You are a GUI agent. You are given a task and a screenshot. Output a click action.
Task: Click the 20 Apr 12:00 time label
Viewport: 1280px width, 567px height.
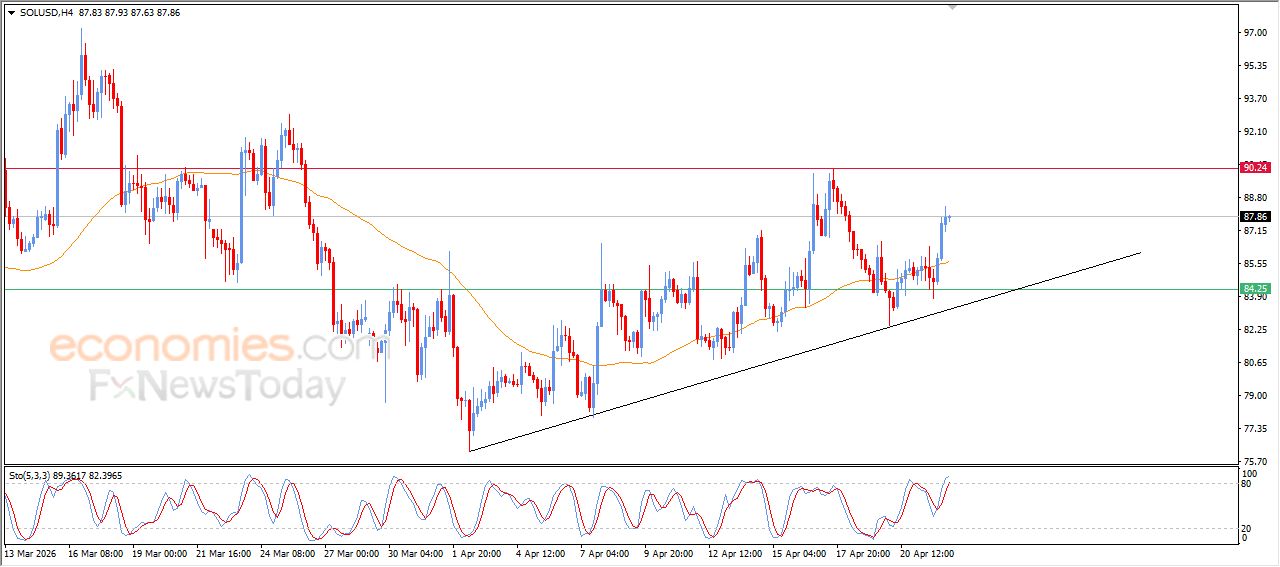(927, 552)
